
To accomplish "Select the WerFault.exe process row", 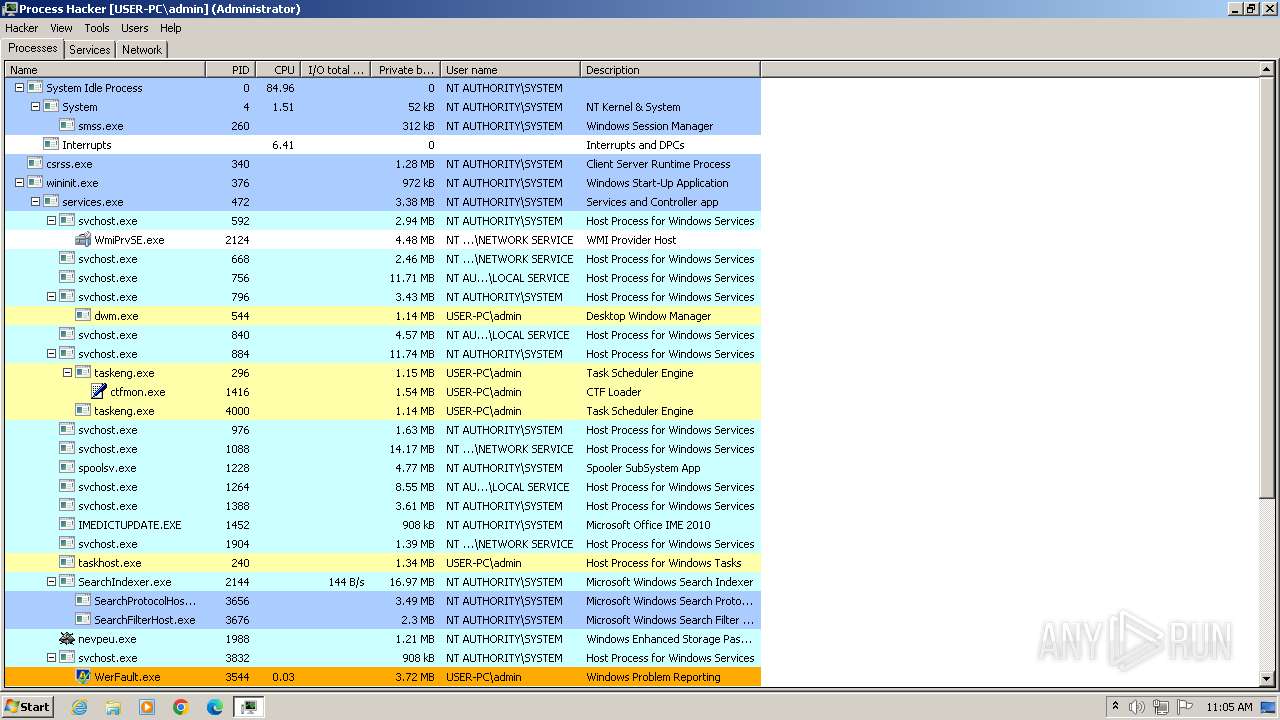I will tap(383, 677).
